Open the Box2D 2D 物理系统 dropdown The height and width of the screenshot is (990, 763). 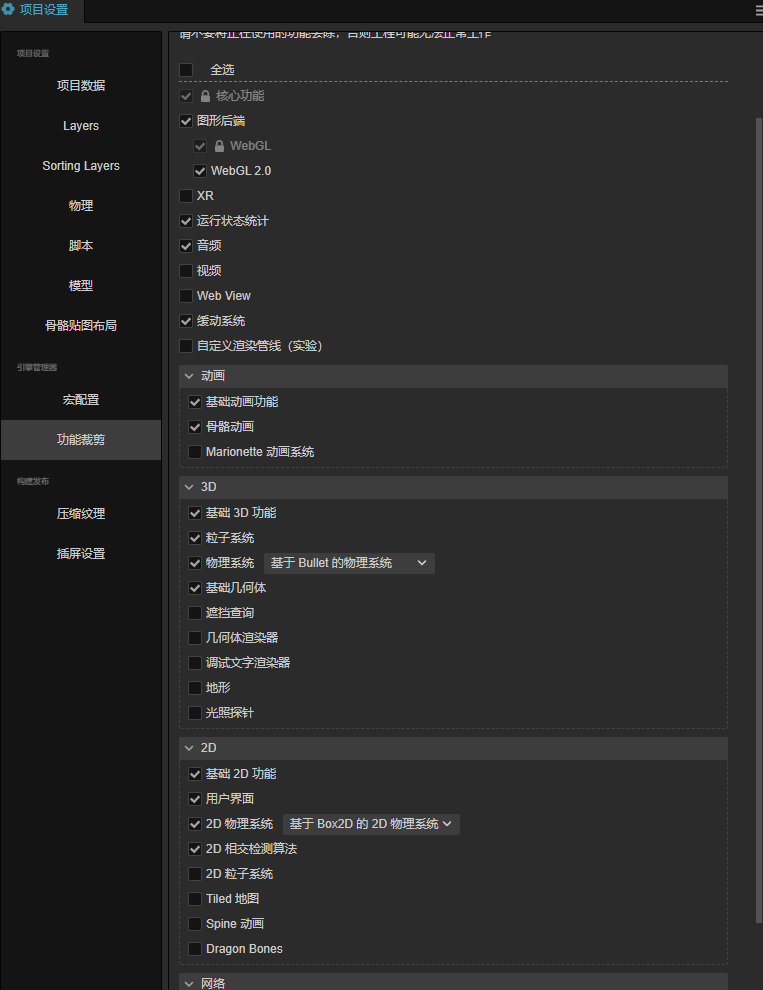[371, 824]
